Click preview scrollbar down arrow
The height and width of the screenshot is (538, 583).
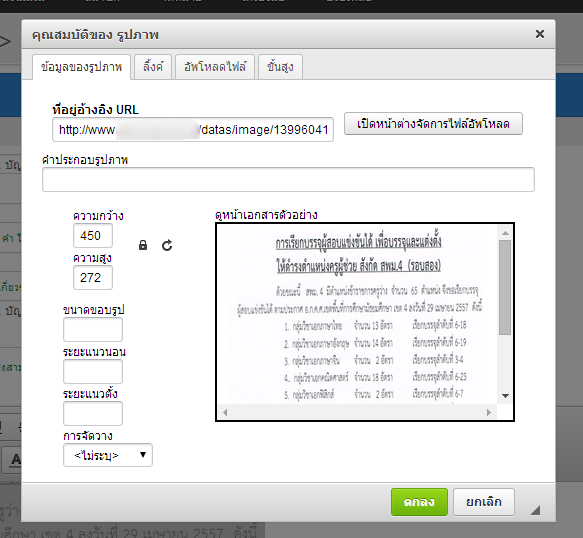coord(505,396)
